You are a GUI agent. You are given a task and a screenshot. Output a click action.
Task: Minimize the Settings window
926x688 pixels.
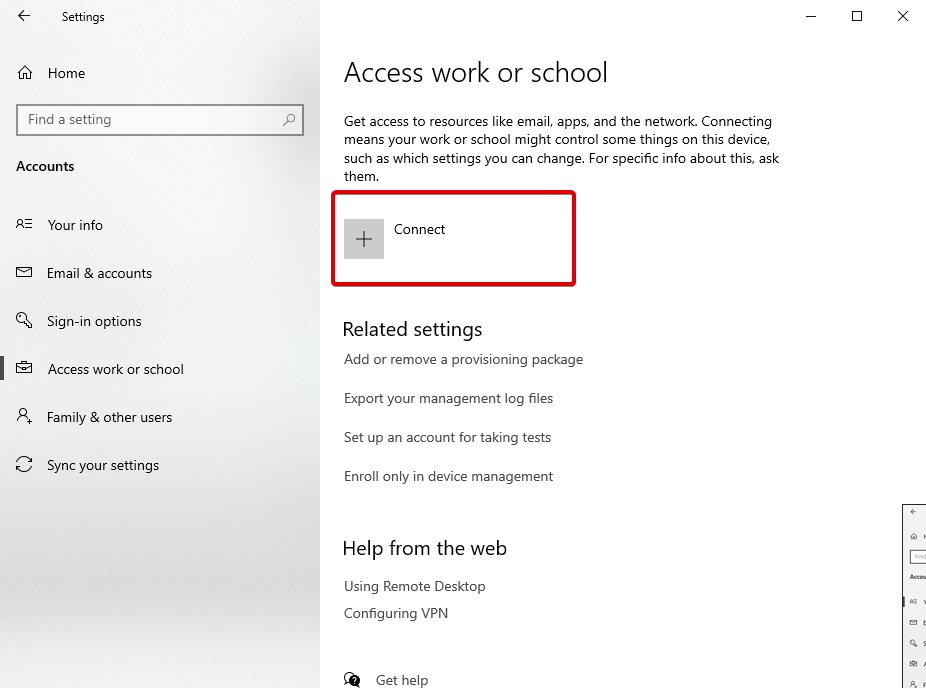click(x=811, y=16)
